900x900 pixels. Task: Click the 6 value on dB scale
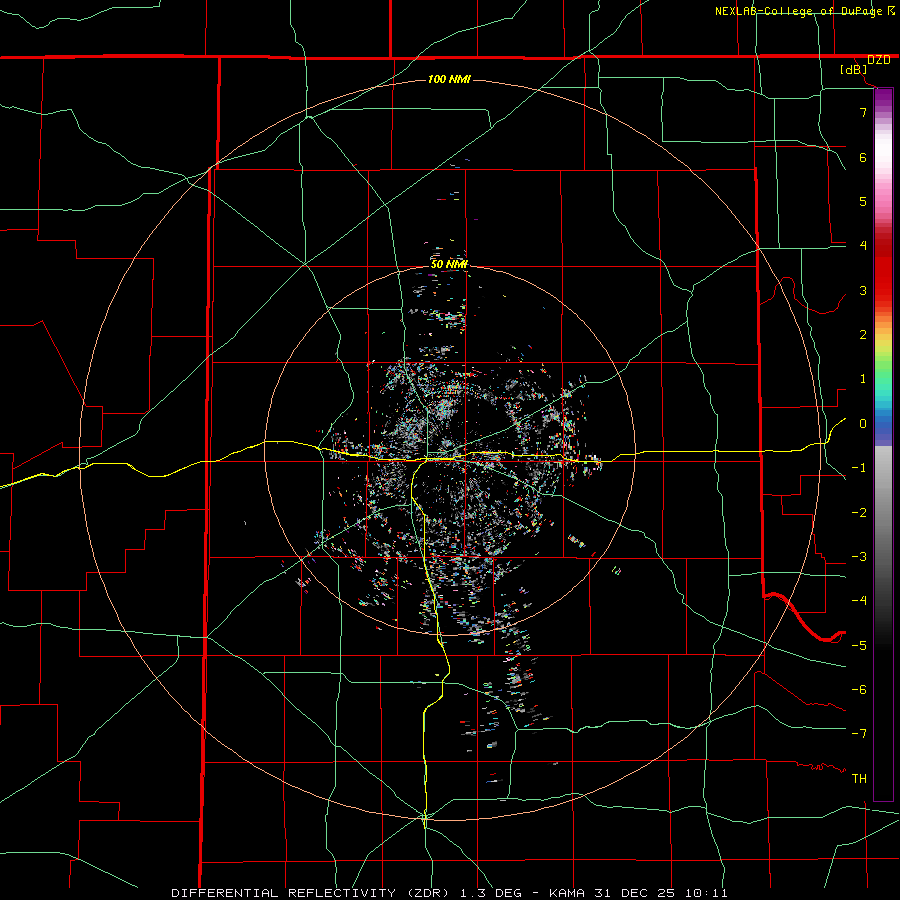(x=863, y=157)
